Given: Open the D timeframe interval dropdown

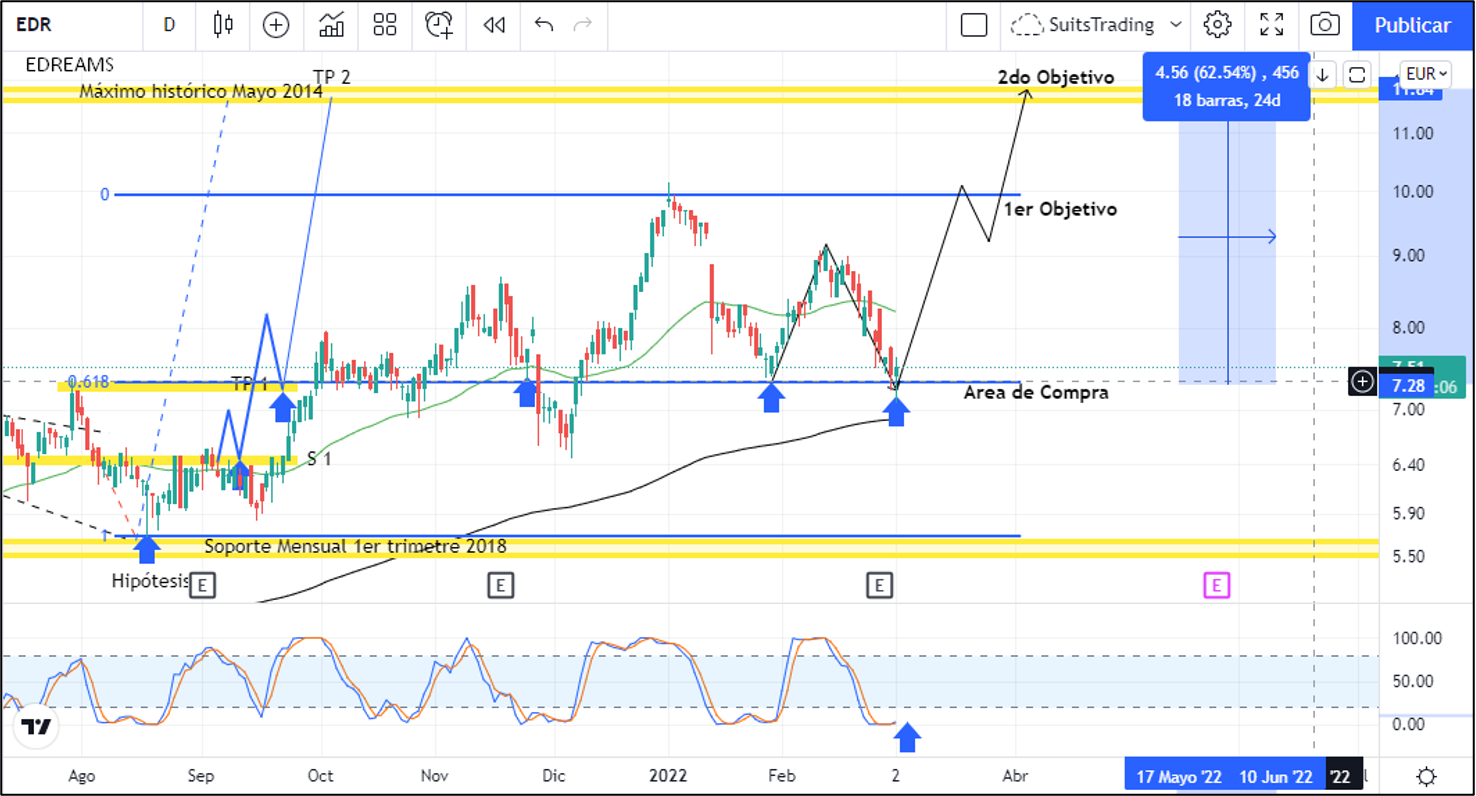Looking at the screenshot, I should (x=169, y=25).
